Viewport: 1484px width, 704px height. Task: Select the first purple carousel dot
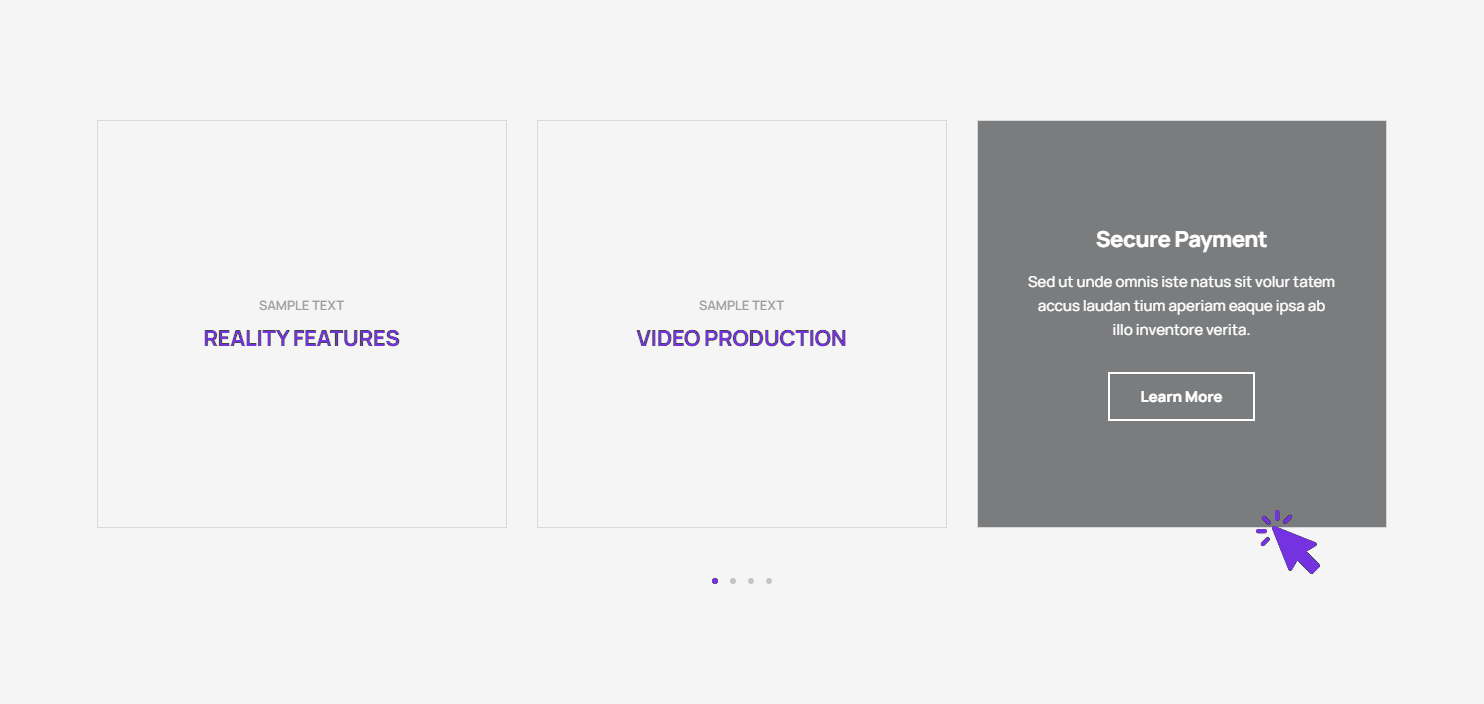pyautogui.click(x=715, y=581)
